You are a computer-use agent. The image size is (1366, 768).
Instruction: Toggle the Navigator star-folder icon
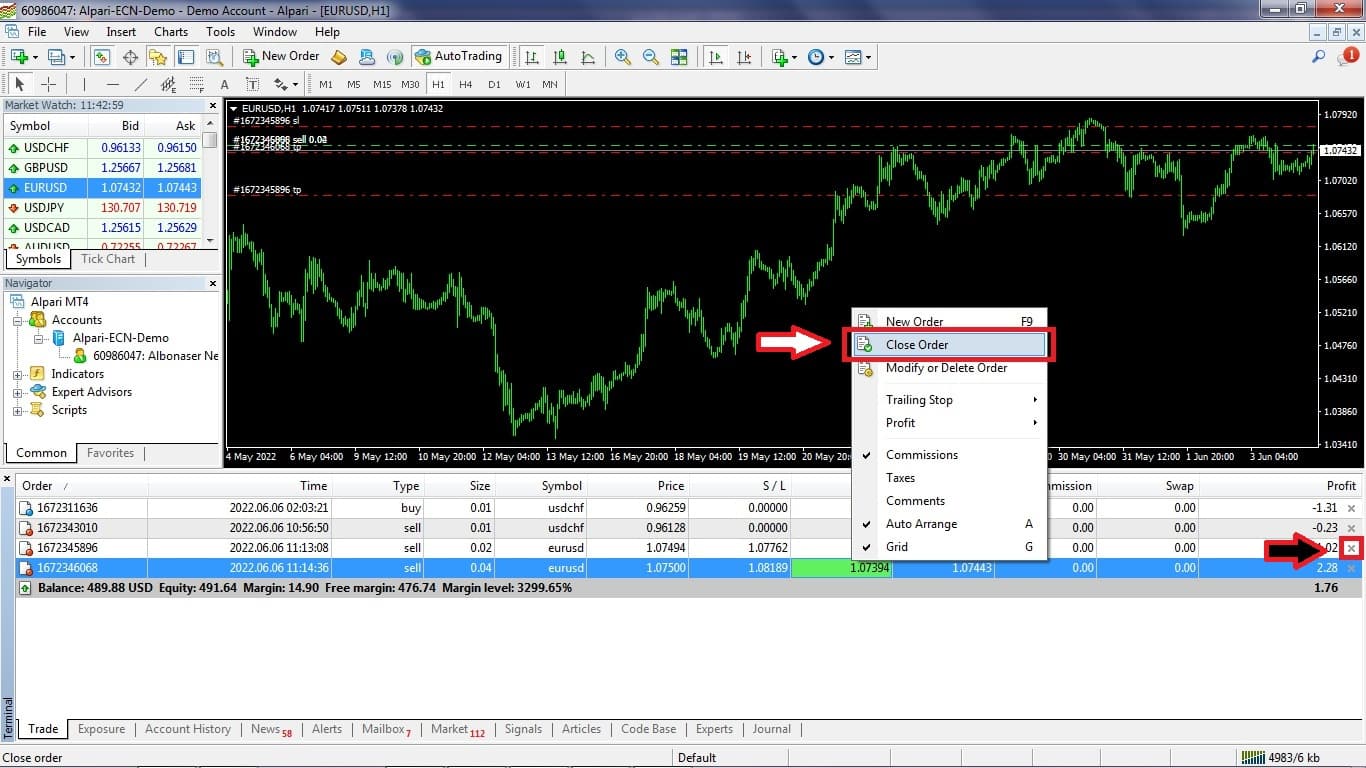158,57
